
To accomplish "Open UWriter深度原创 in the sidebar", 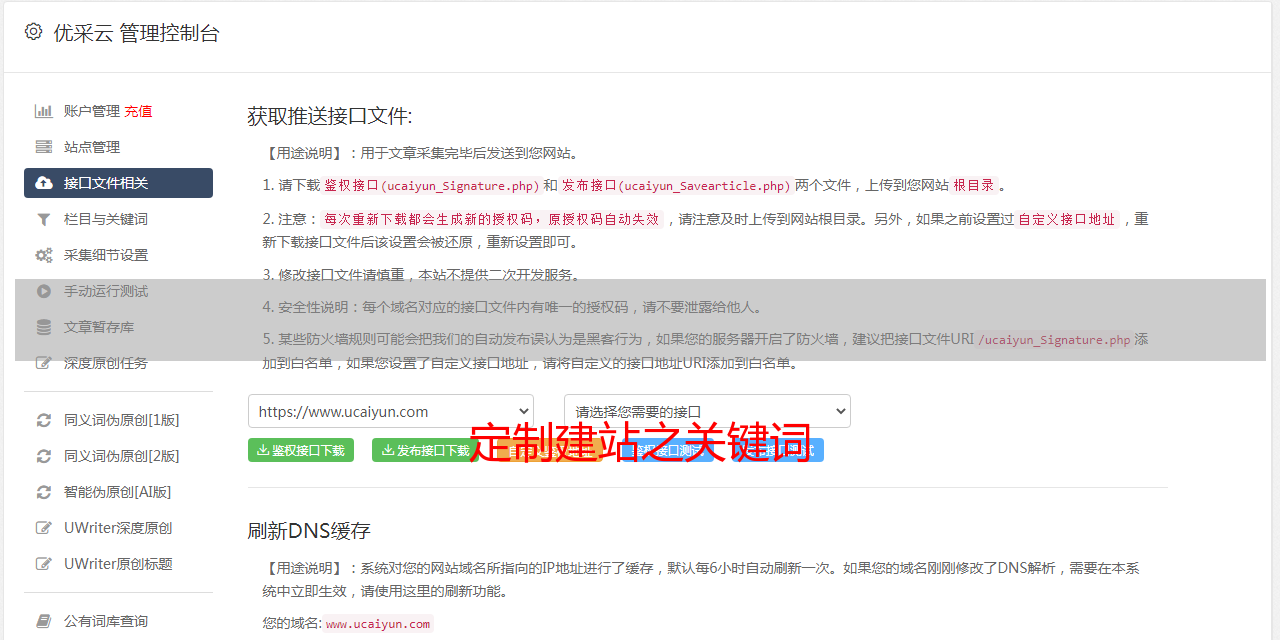I will tap(118, 528).
